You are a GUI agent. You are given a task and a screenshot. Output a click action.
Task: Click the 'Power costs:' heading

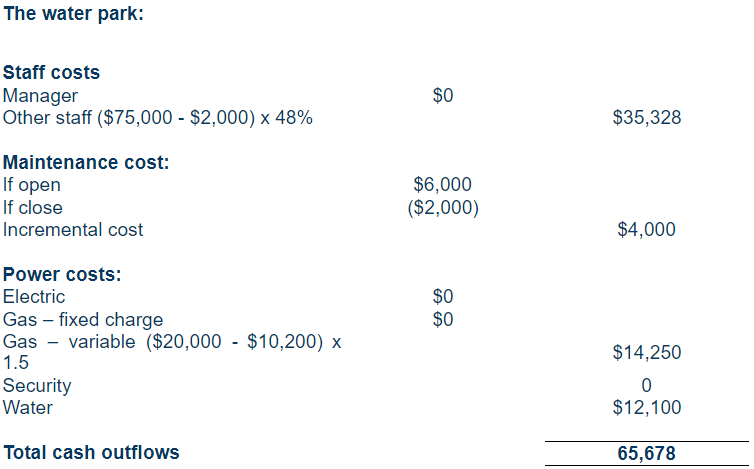coord(62,275)
